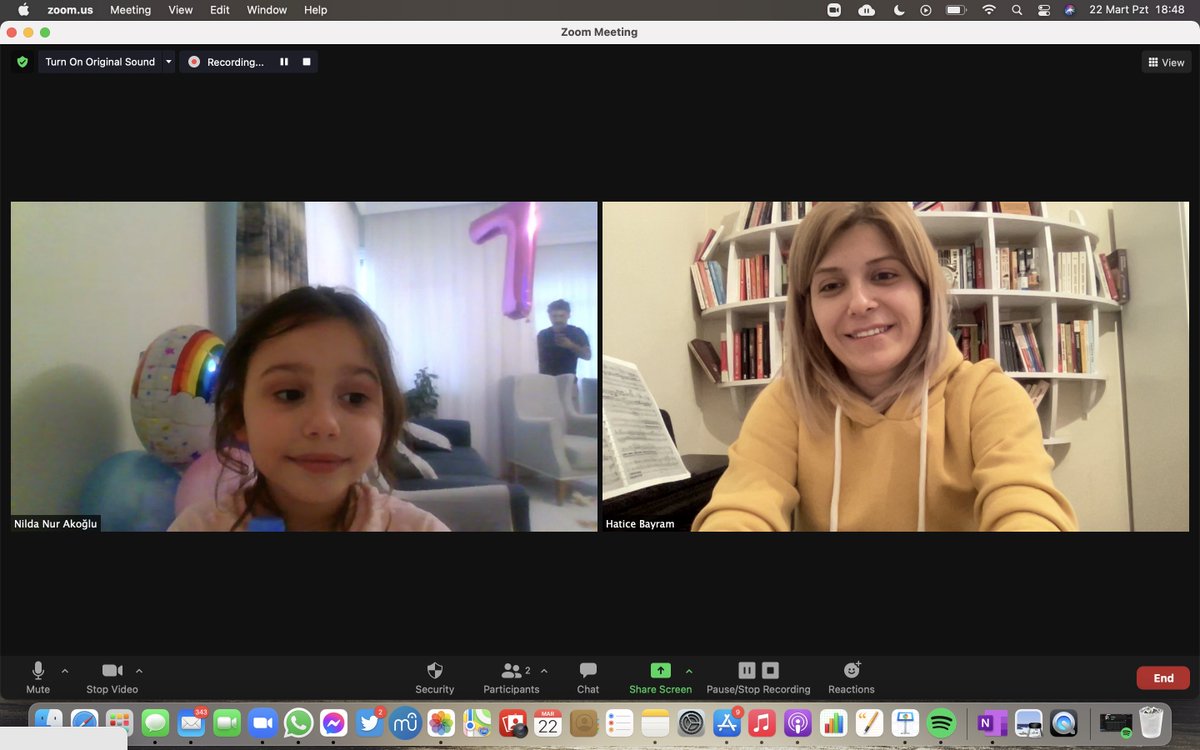
Task: Expand audio options arrow next to Mute
Action: coord(65,671)
